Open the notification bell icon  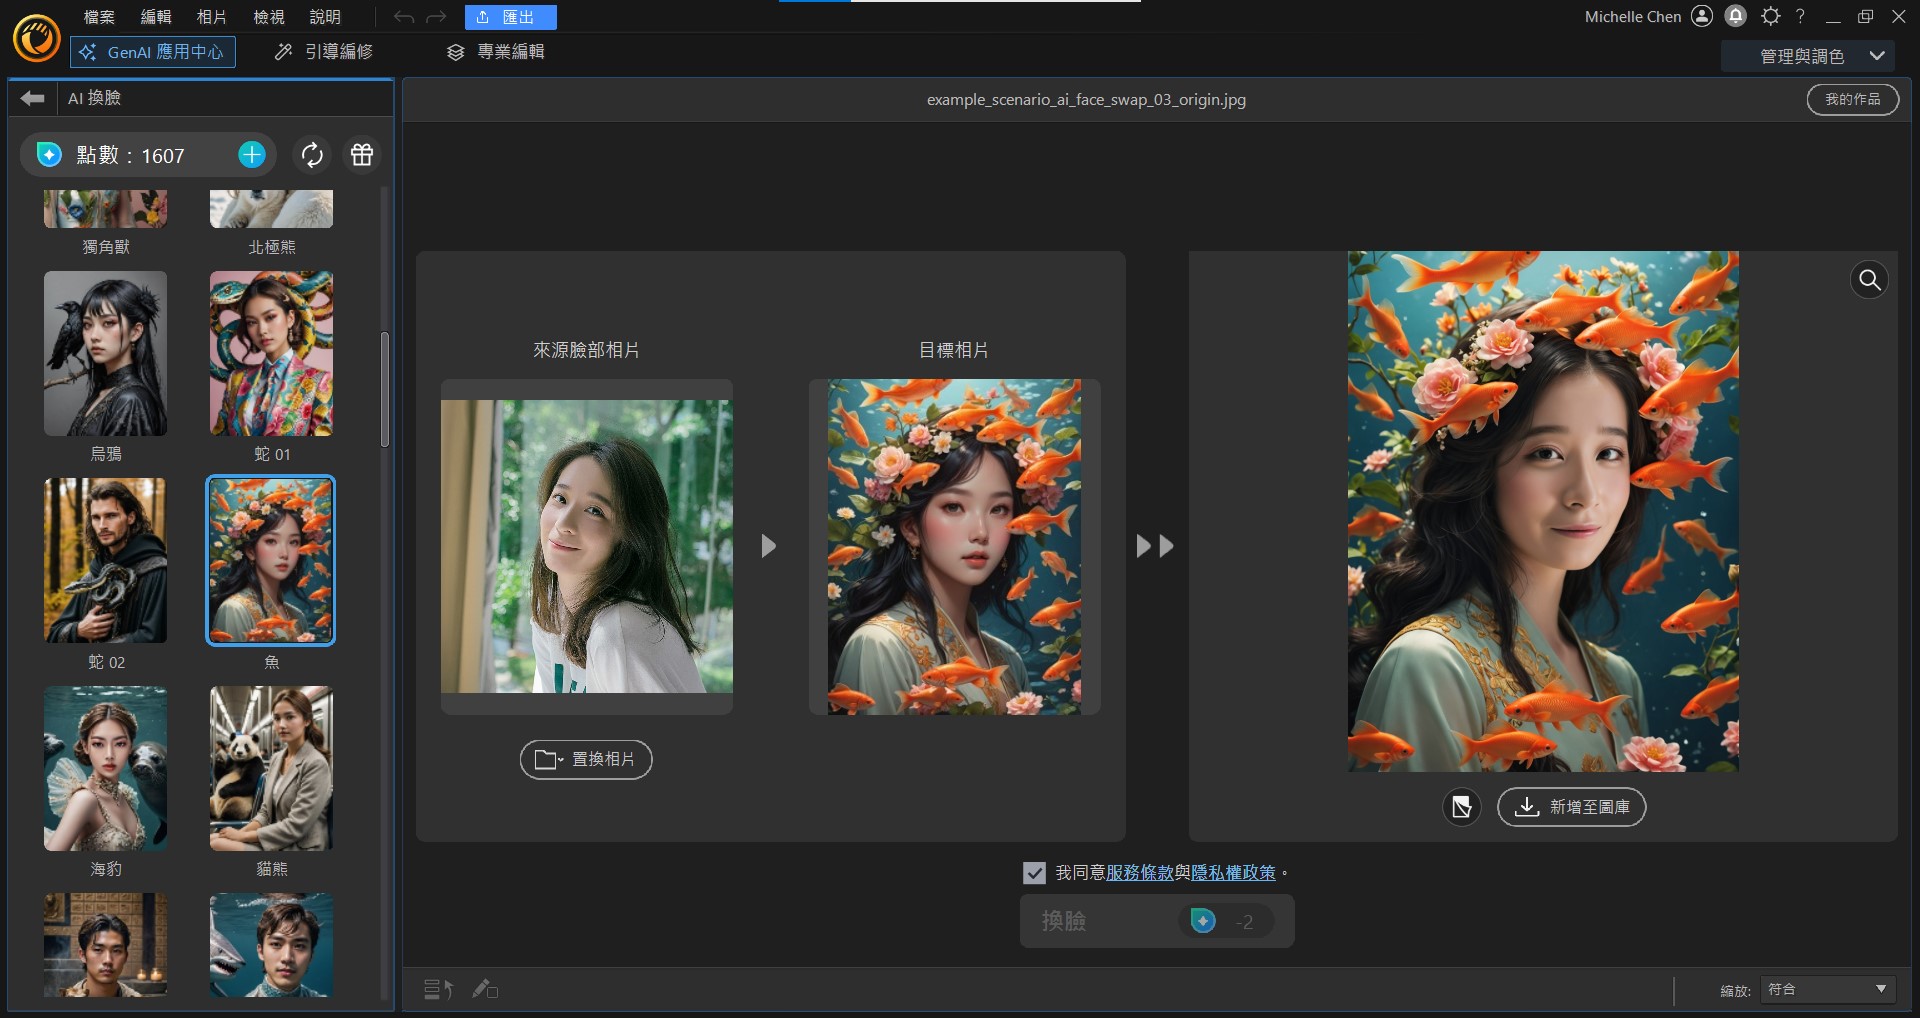click(1736, 16)
